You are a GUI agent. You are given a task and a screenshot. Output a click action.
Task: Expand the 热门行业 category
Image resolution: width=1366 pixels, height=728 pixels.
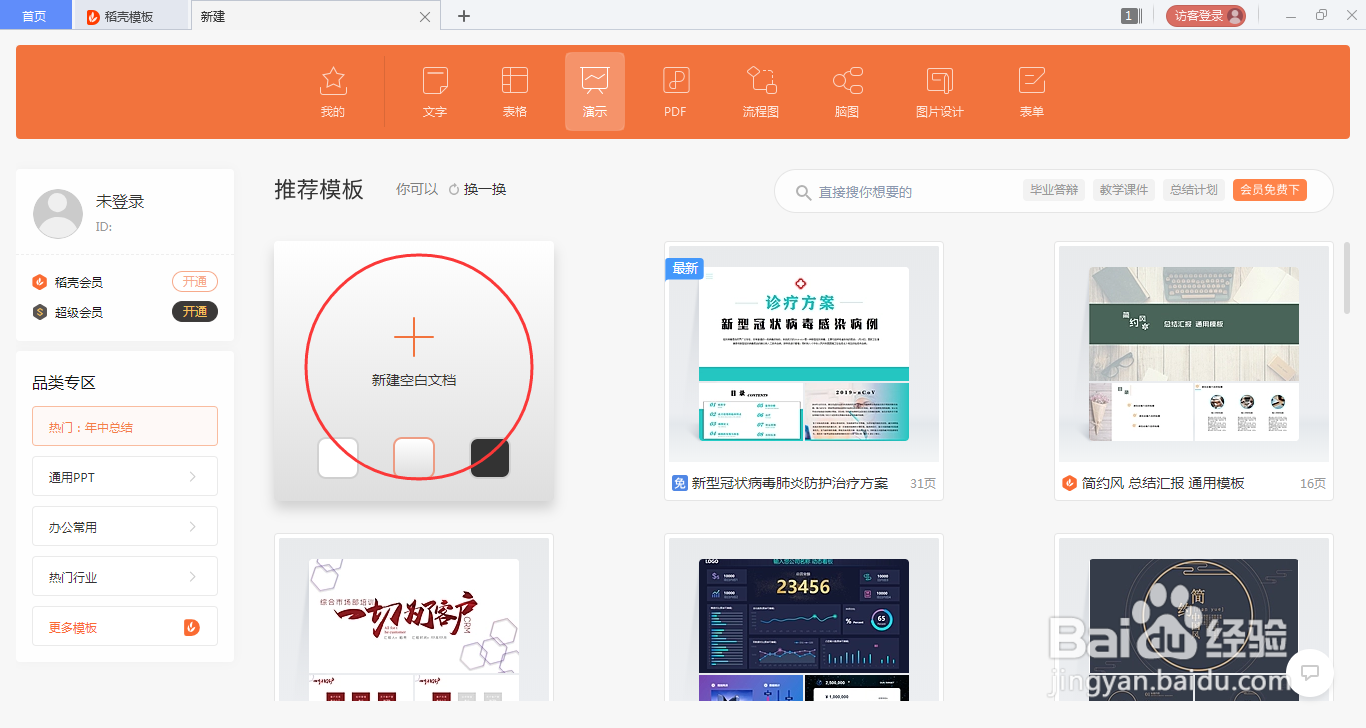pyautogui.click(x=124, y=576)
